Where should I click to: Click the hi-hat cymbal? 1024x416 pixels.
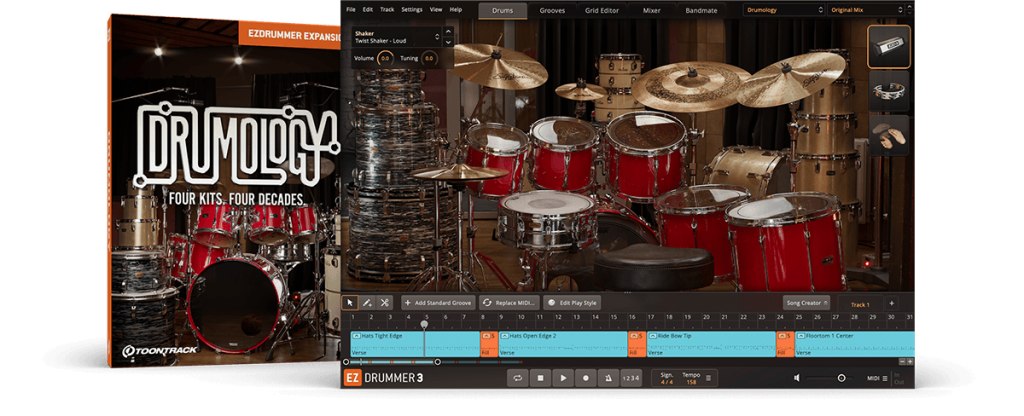click(459, 172)
